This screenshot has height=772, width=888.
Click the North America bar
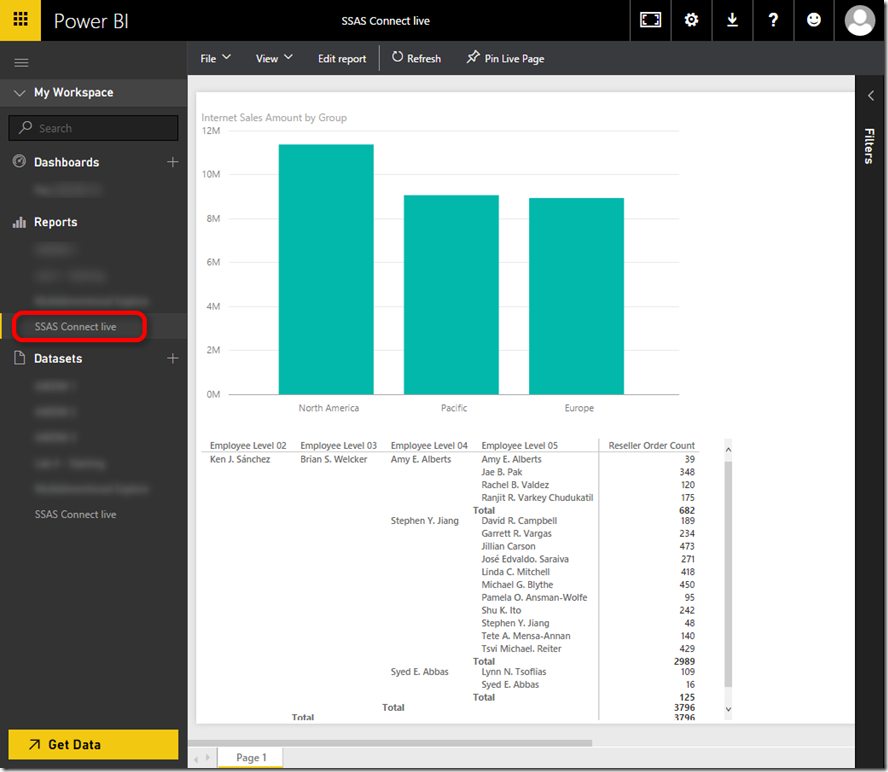pos(326,269)
